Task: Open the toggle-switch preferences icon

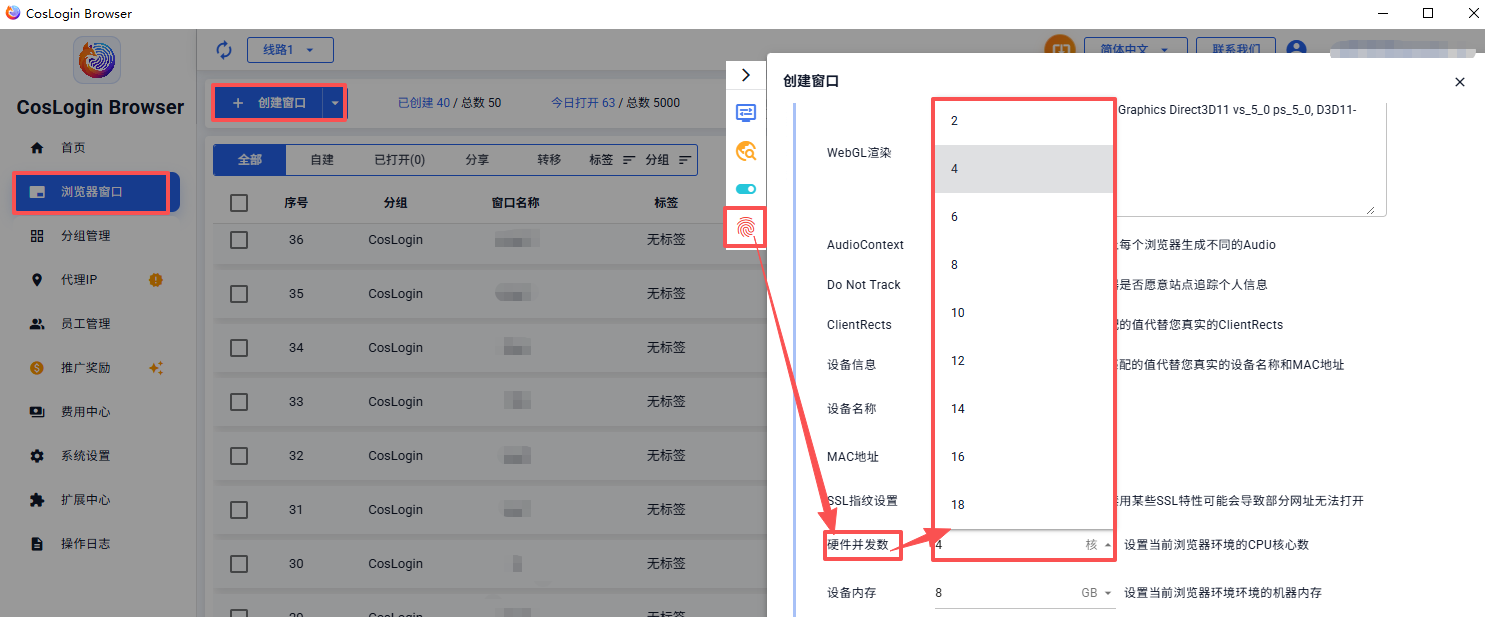Action: click(746, 189)
